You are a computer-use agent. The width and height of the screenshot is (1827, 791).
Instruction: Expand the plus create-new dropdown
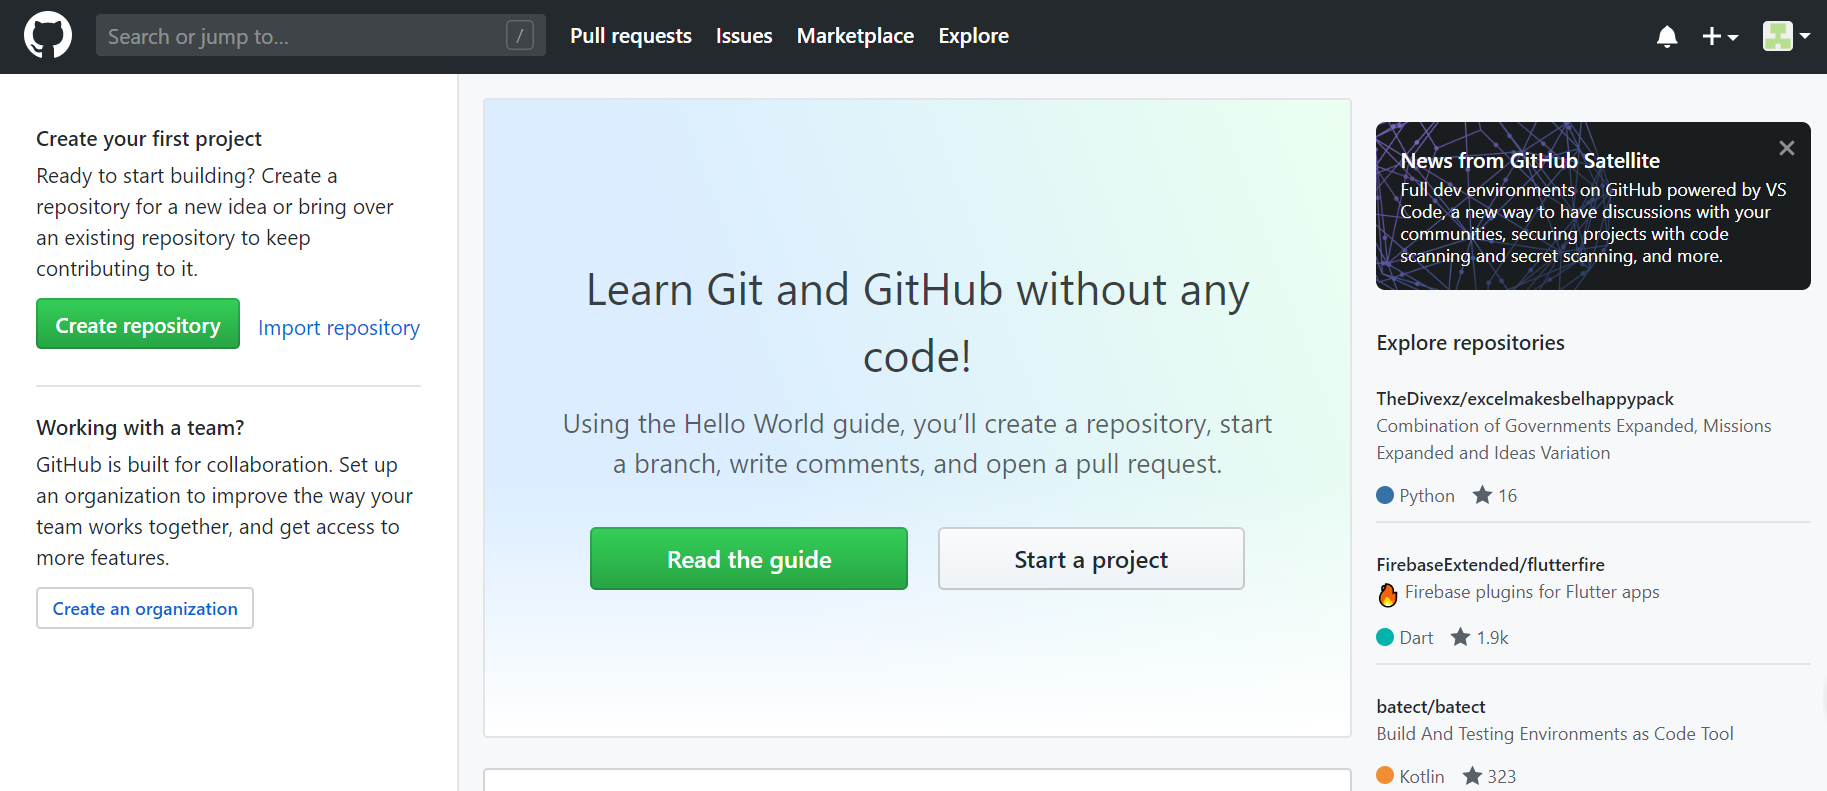pos(1720,37)
